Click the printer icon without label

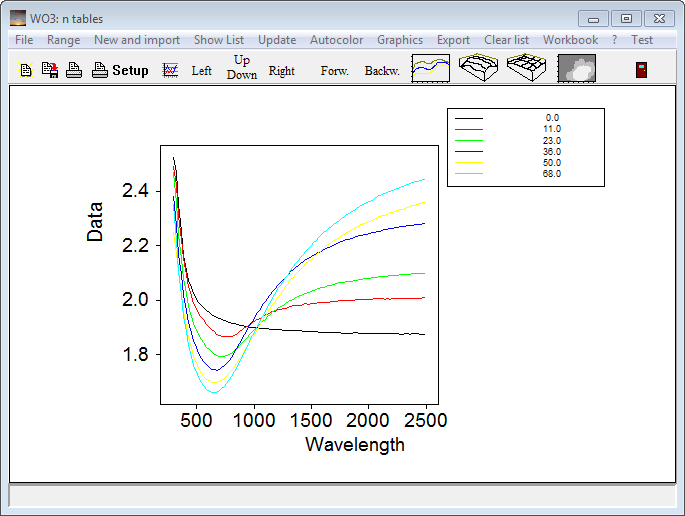[x=74, y=70]
